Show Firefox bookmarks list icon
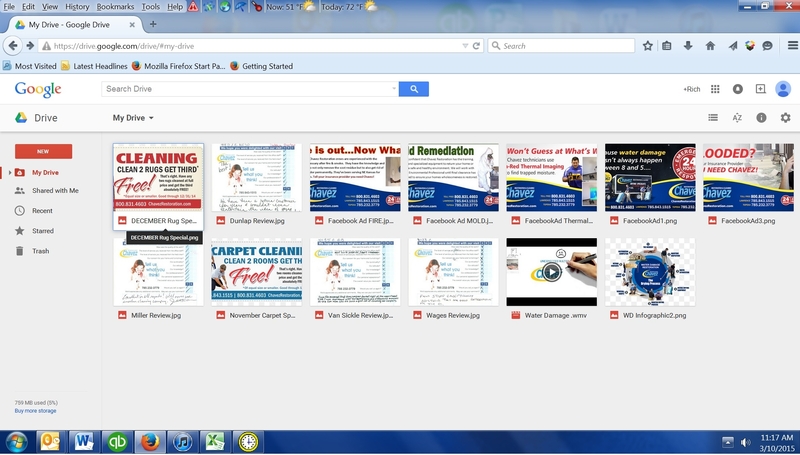The image size is (800, 455). pyautogui.click(x=667, y=46)
